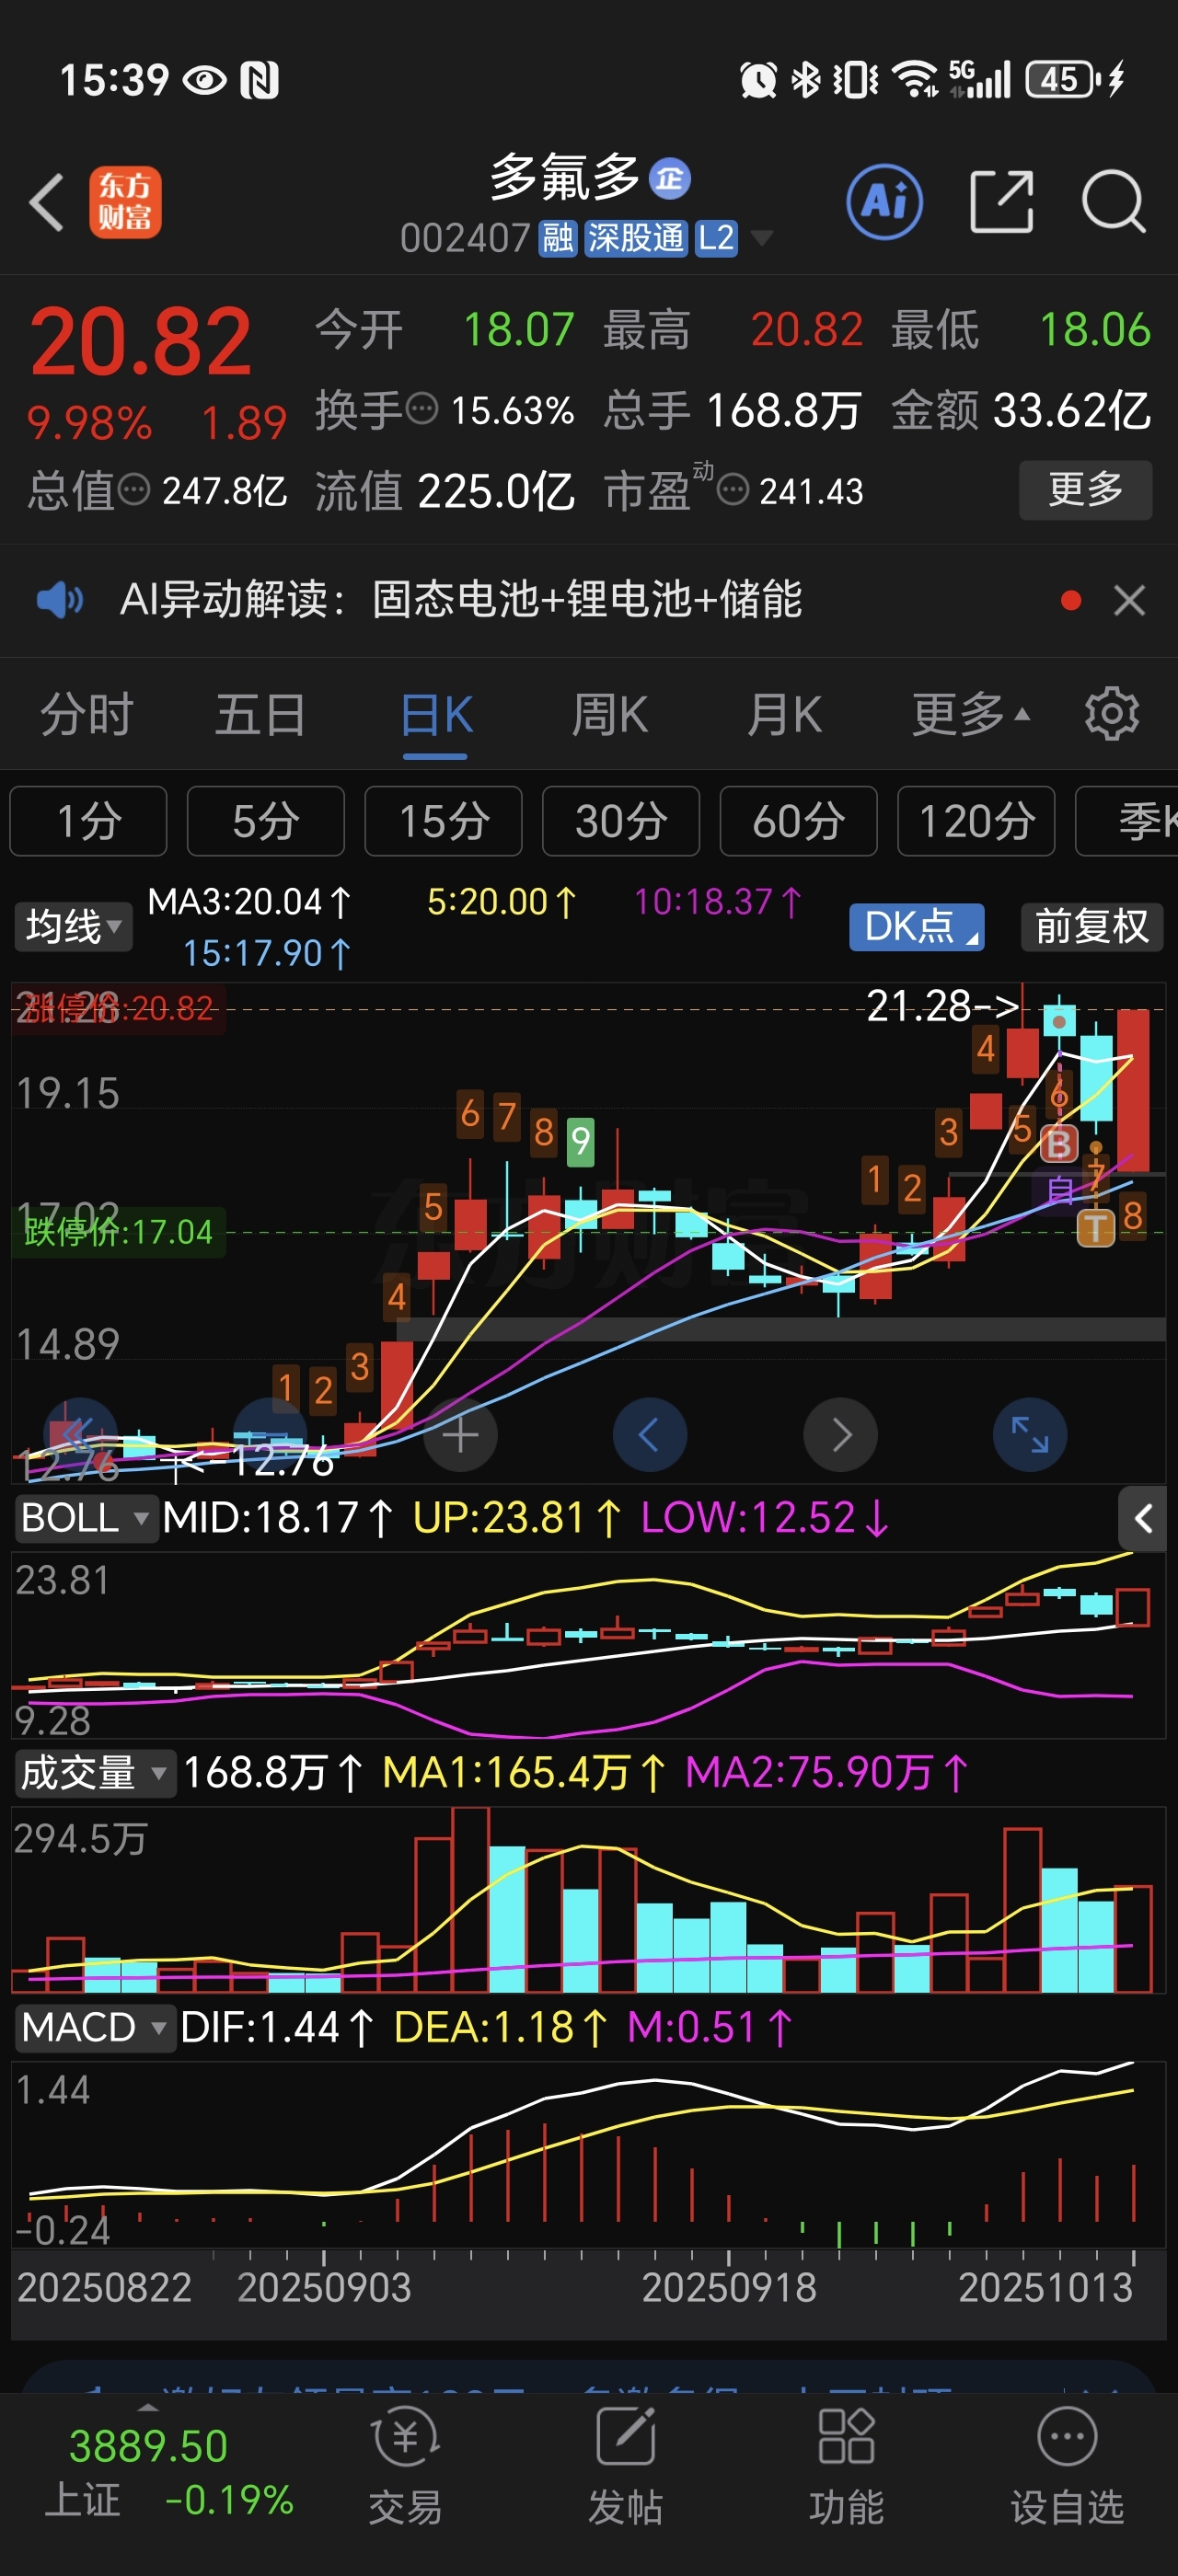This screenshot has width=1178, height=2576.
Task: Tap 更多 to show more quote data
Action: tap(1085, 490)
